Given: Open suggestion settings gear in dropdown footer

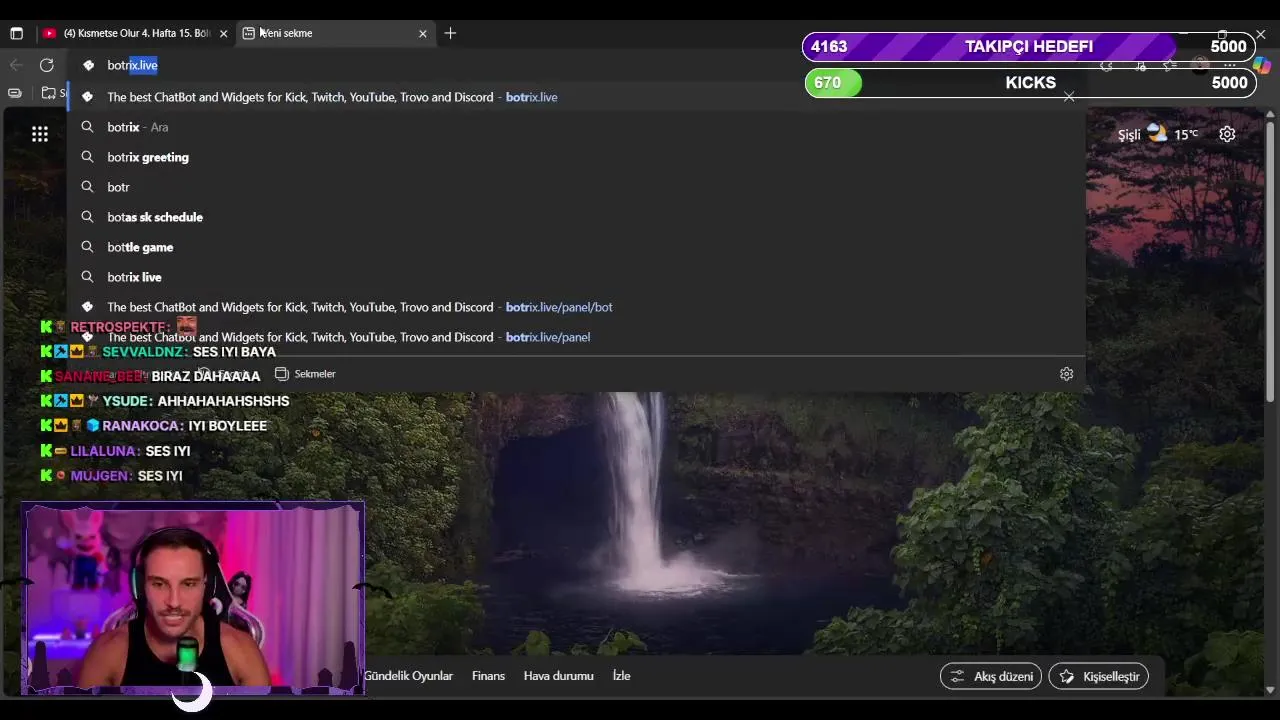Looking at the screenshot, I should [x=1066, y=374].
